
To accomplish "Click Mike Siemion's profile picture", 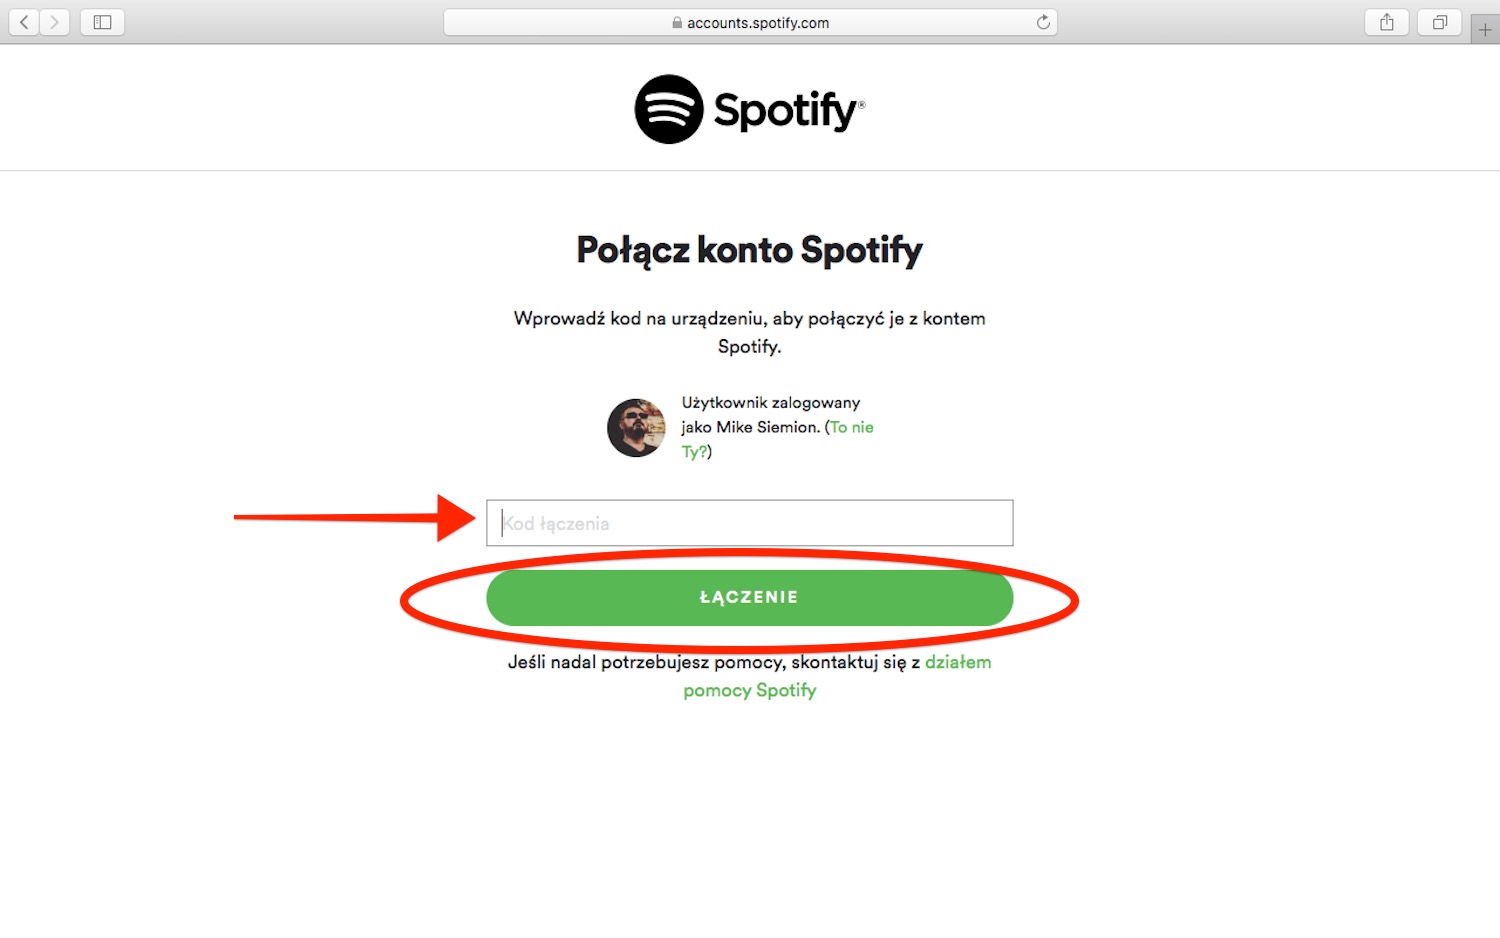I will (636, 428).
